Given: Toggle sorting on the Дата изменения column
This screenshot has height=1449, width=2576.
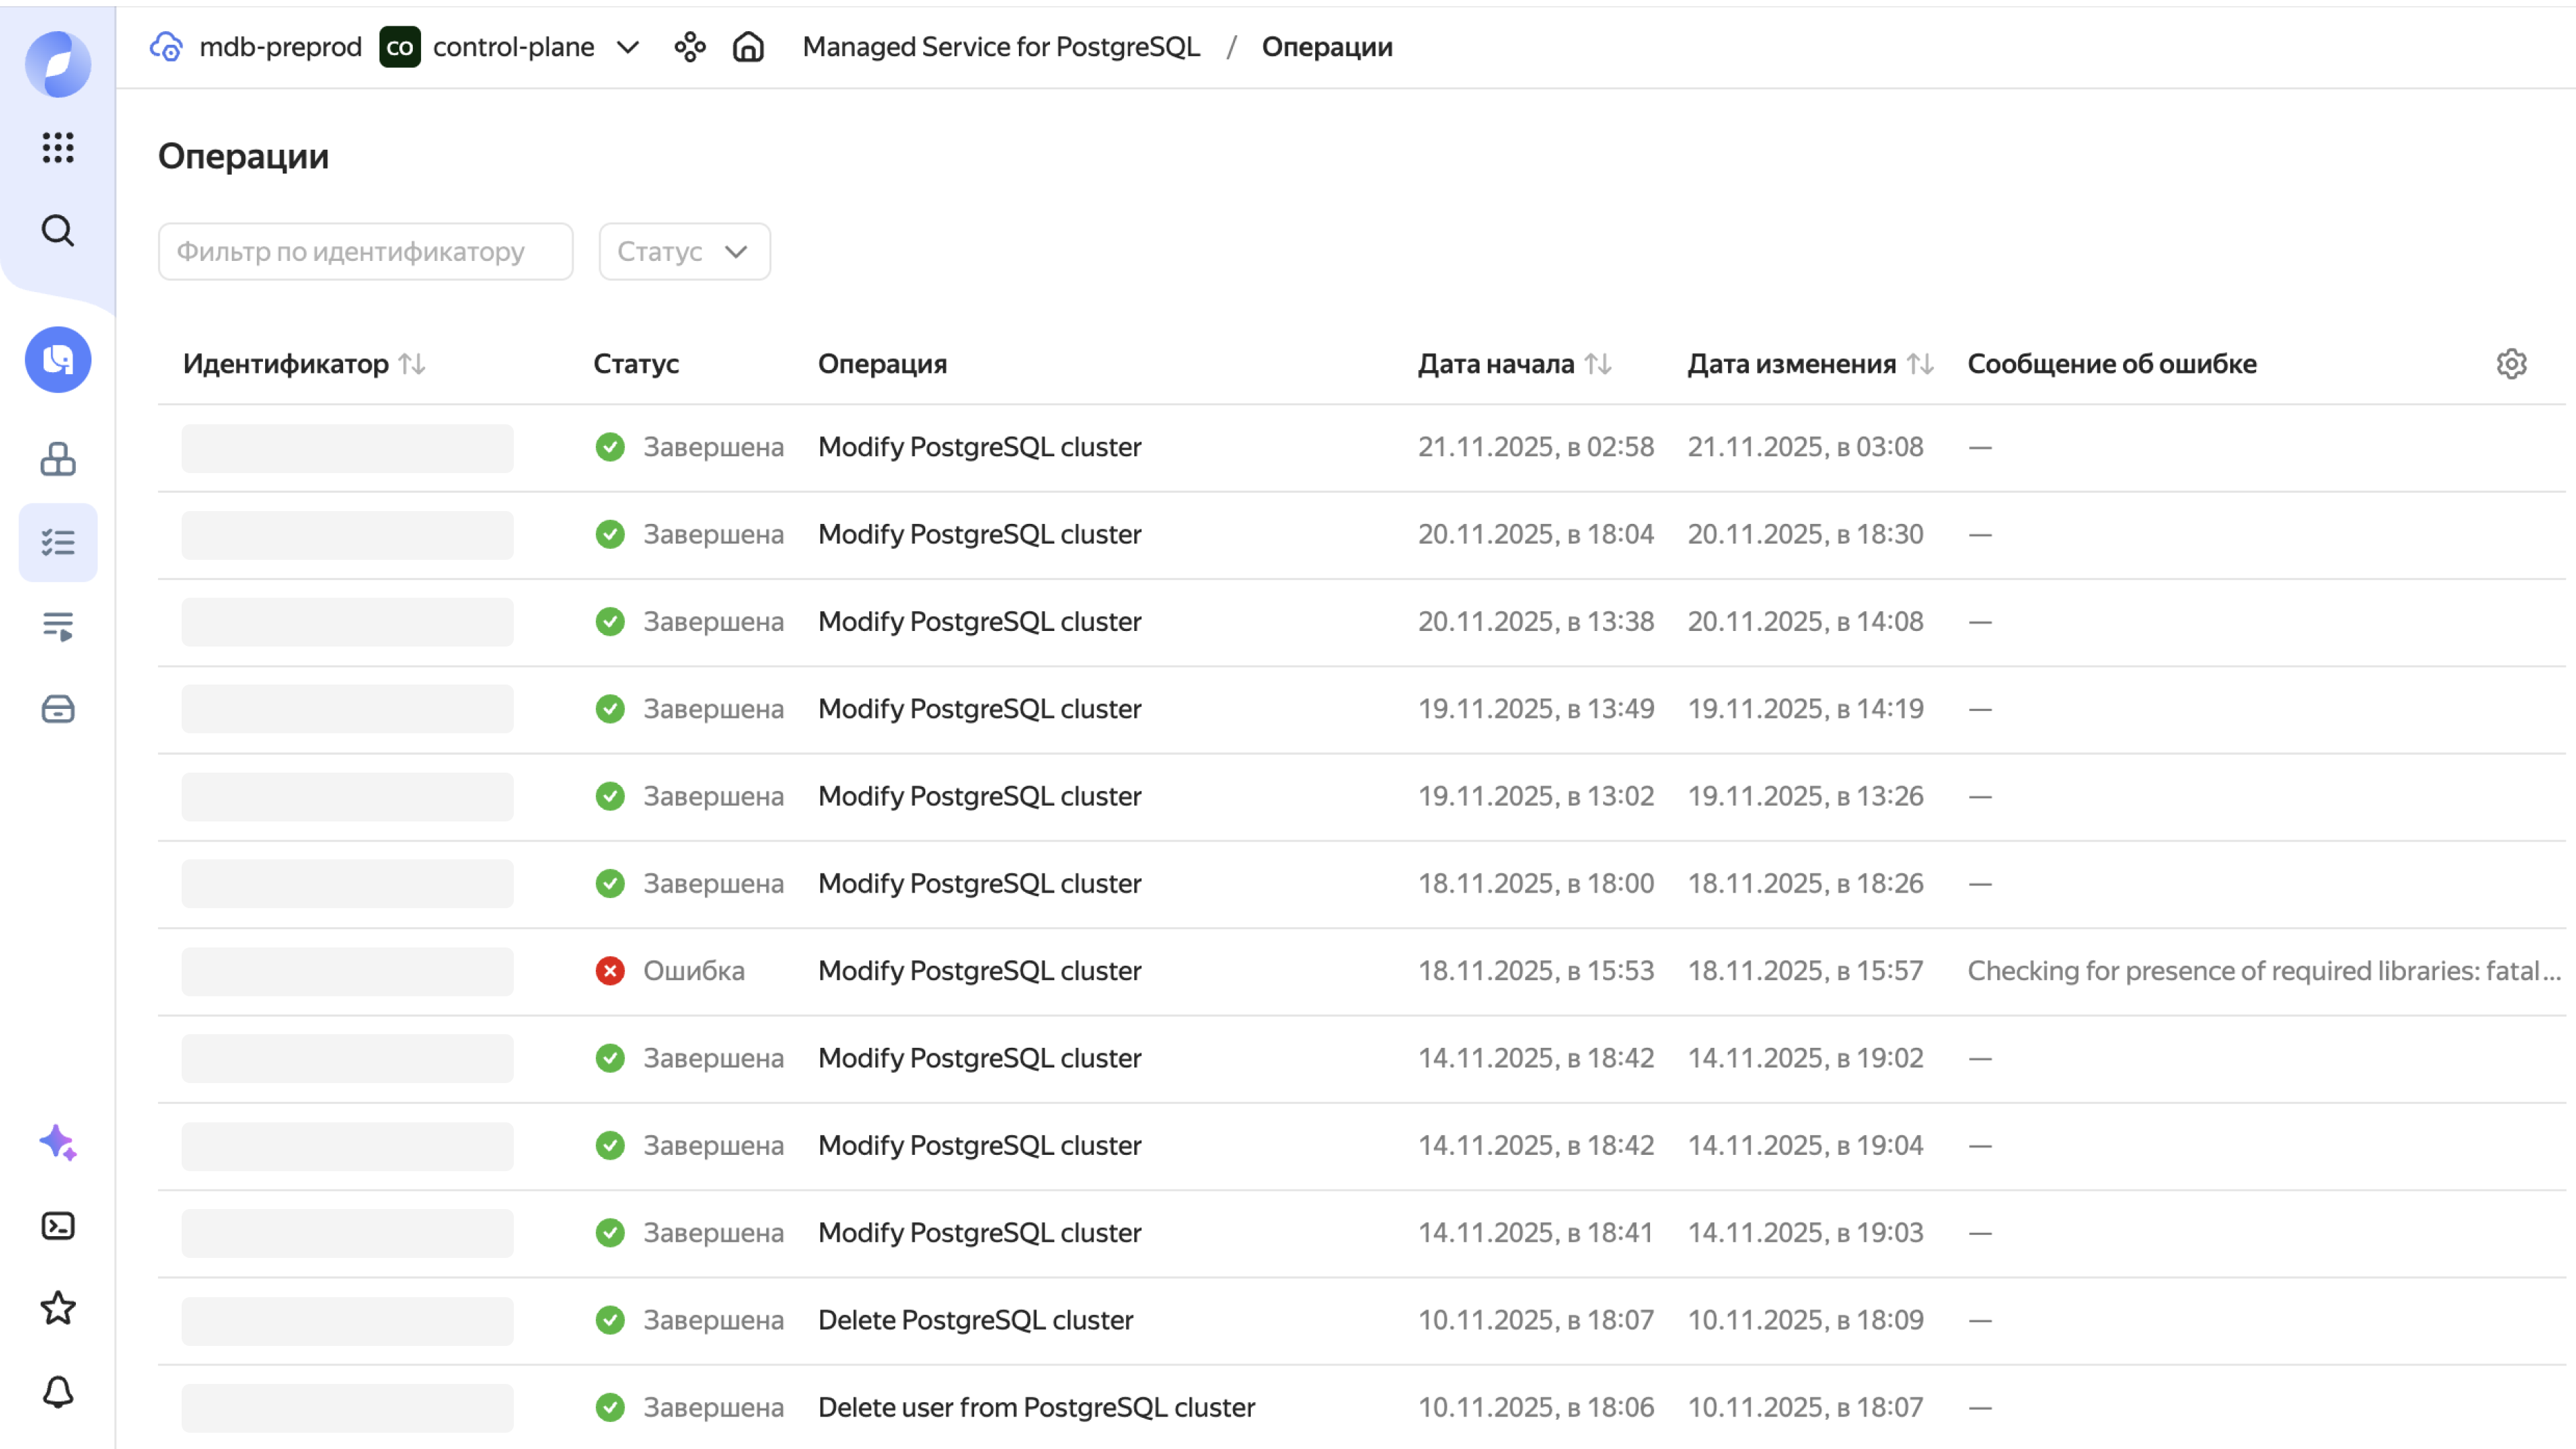Looking at the screenshot, I should 1919,364.
